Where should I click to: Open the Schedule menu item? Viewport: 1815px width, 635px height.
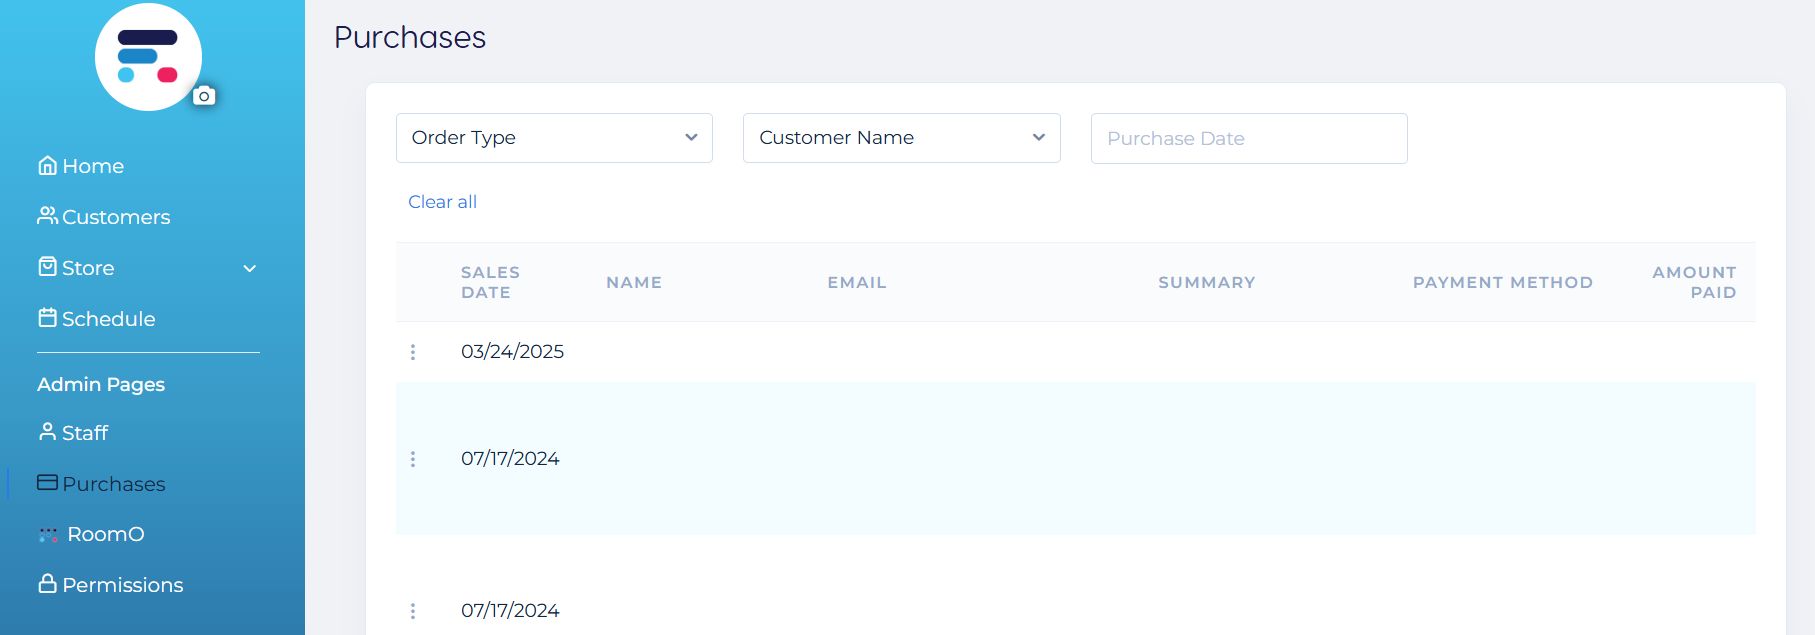click(108, 319)
